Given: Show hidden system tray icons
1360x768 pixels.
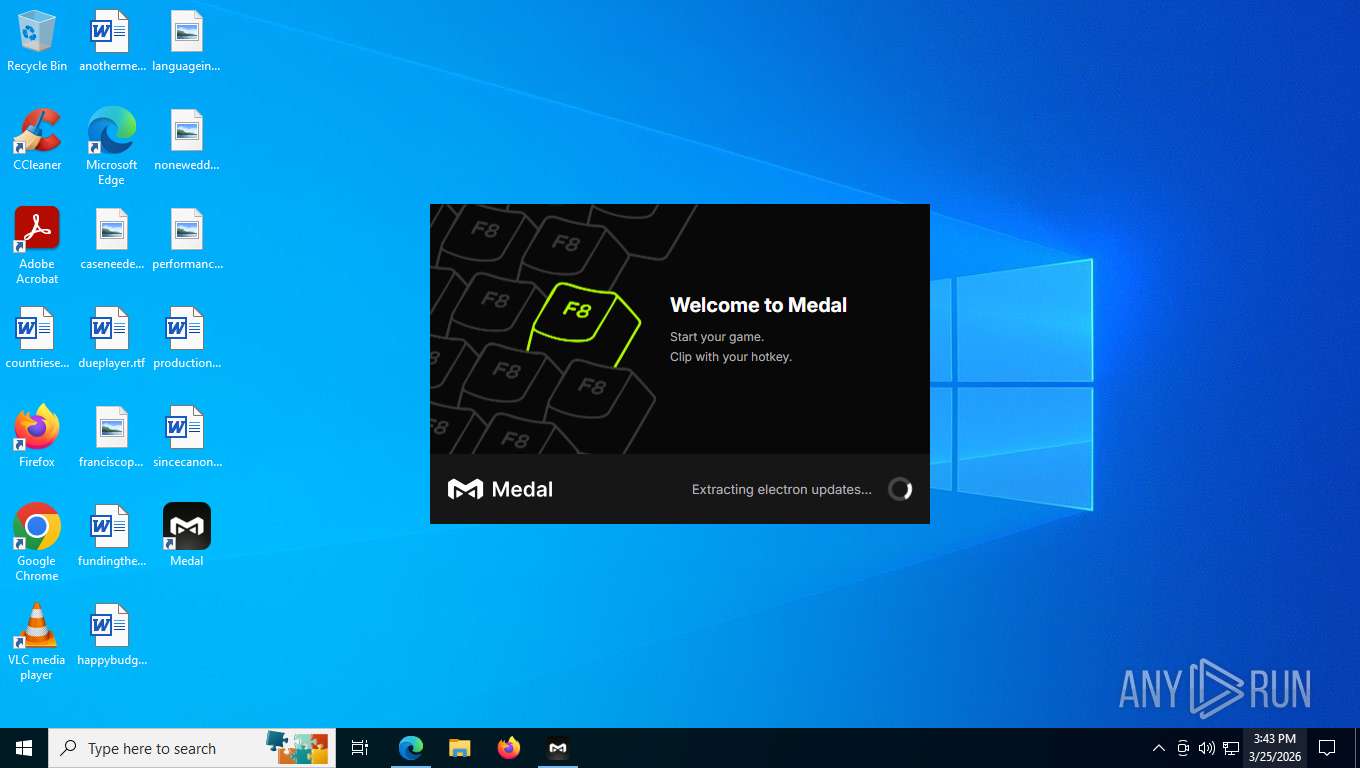Looking at the screenshot, I should pyautogui.click(x=1158, y=748).
